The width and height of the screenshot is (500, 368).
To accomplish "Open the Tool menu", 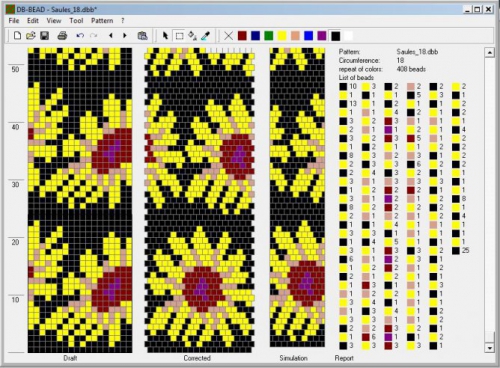I will click(x=76, y=21).
